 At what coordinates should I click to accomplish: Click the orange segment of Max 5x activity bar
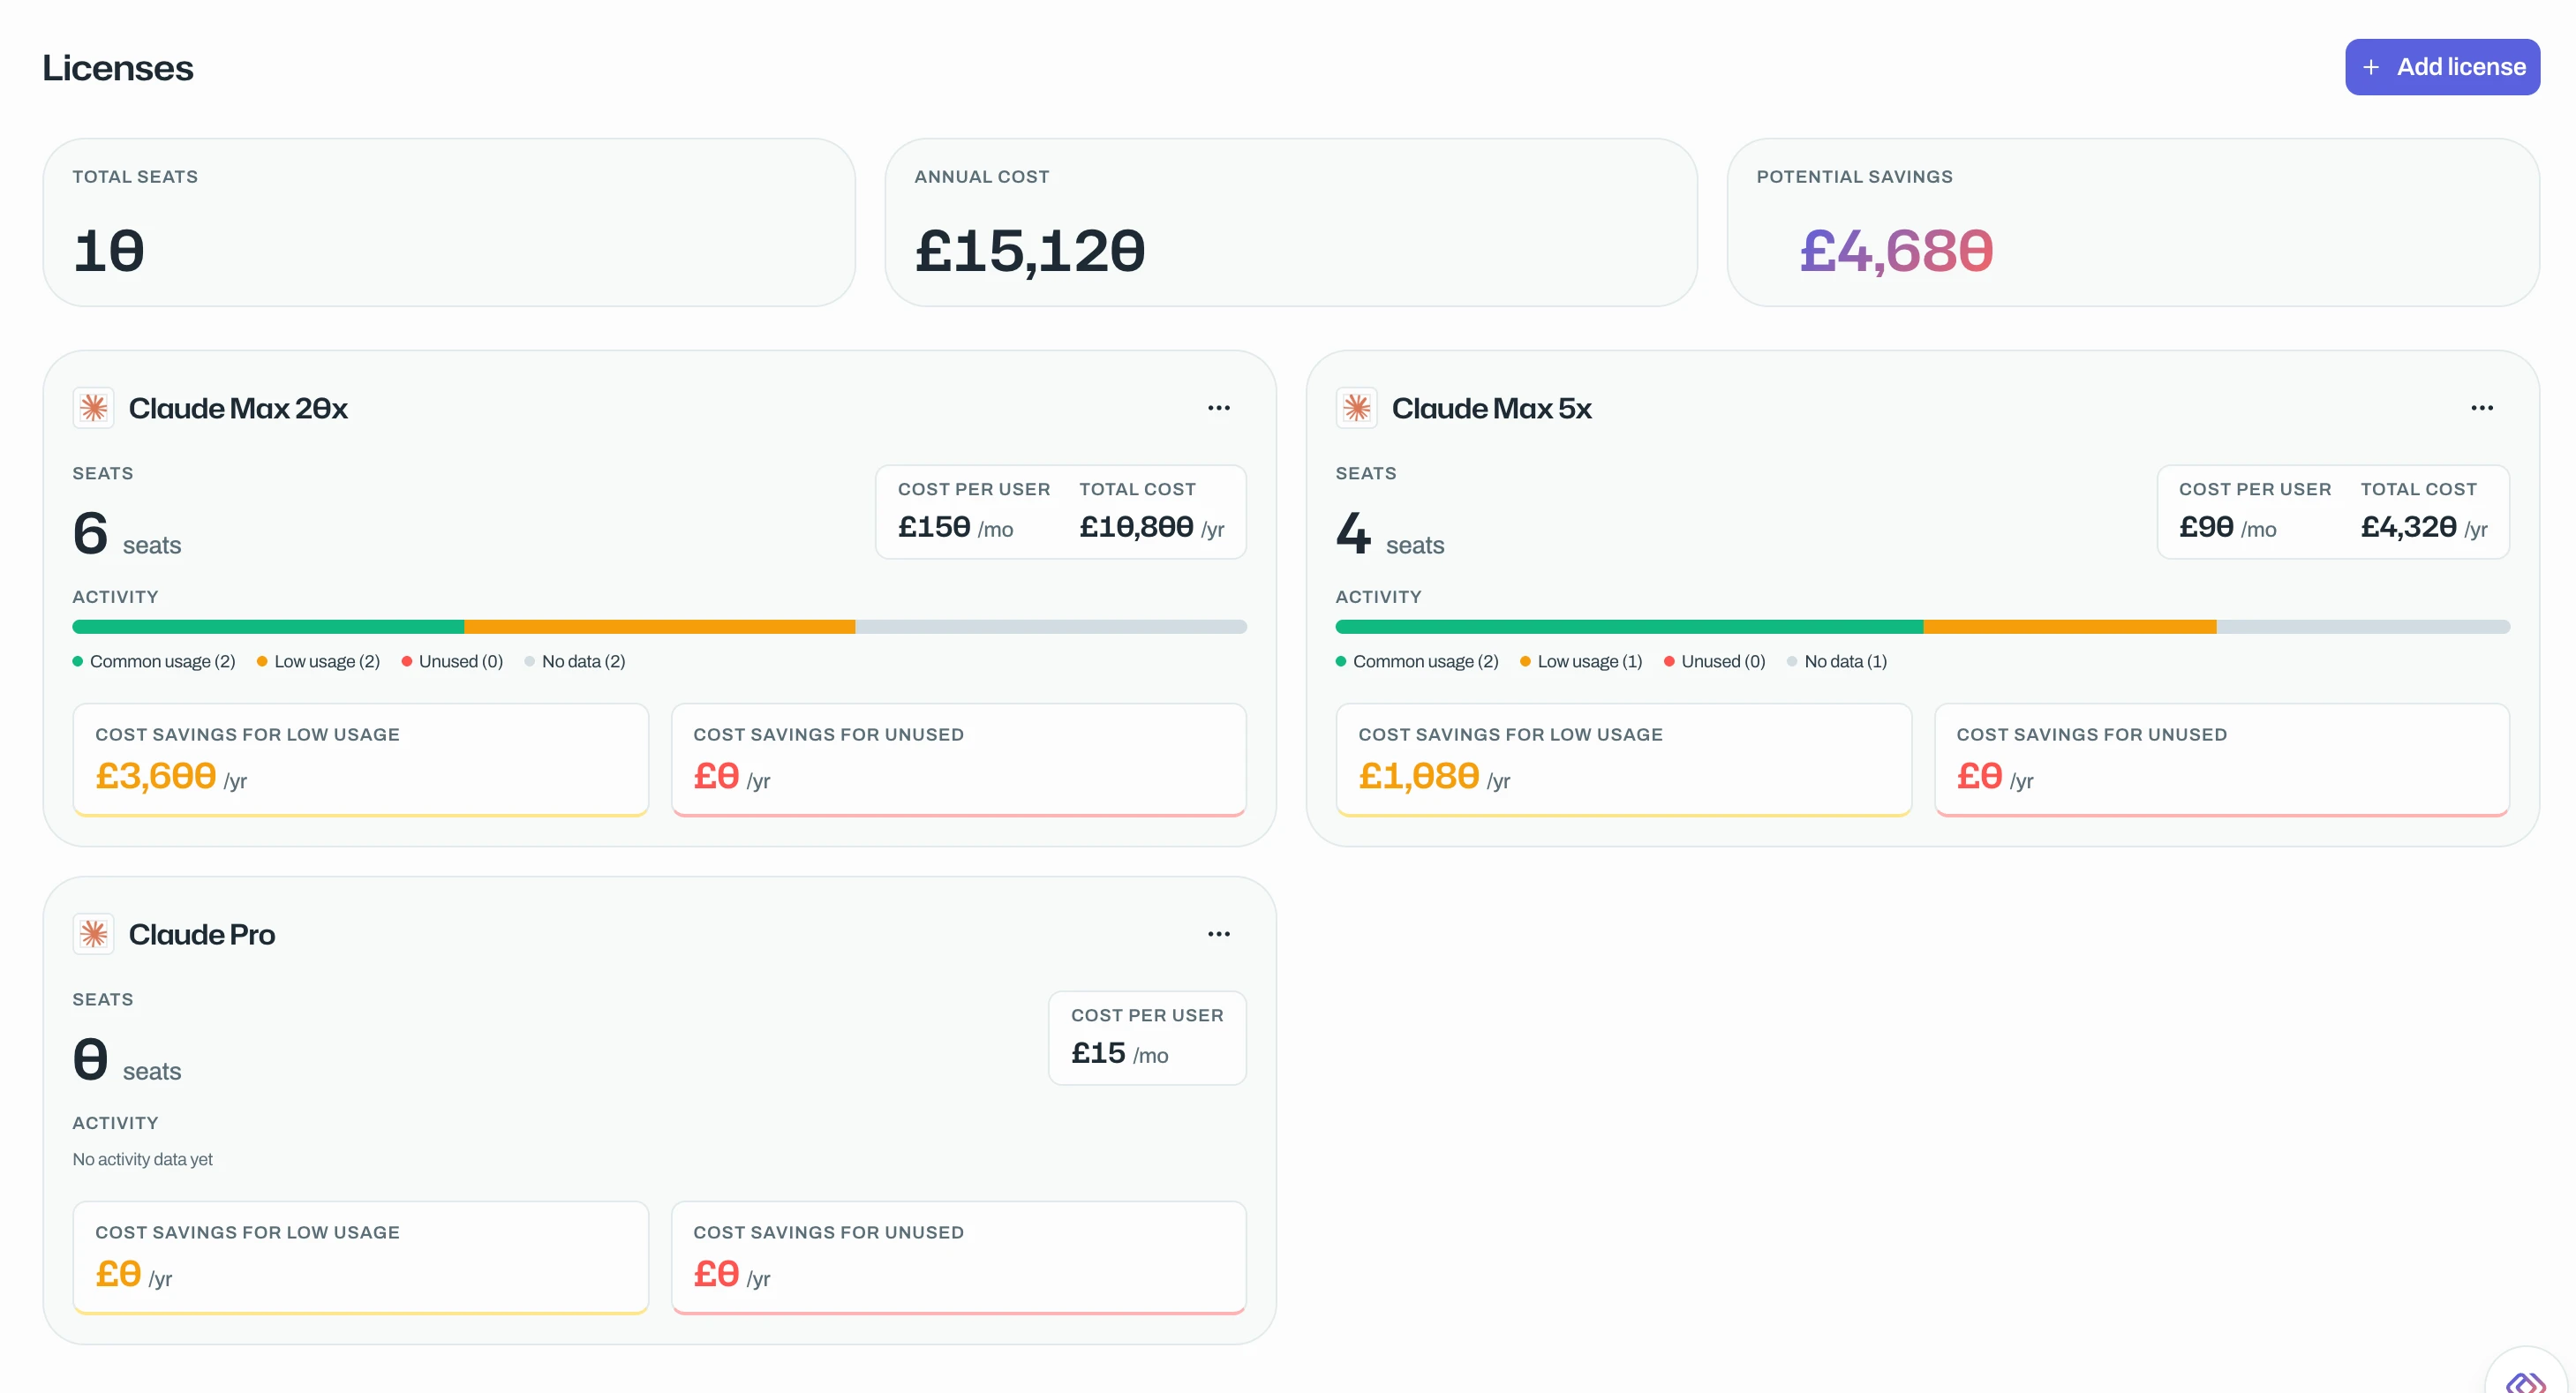click(2069, 627)
